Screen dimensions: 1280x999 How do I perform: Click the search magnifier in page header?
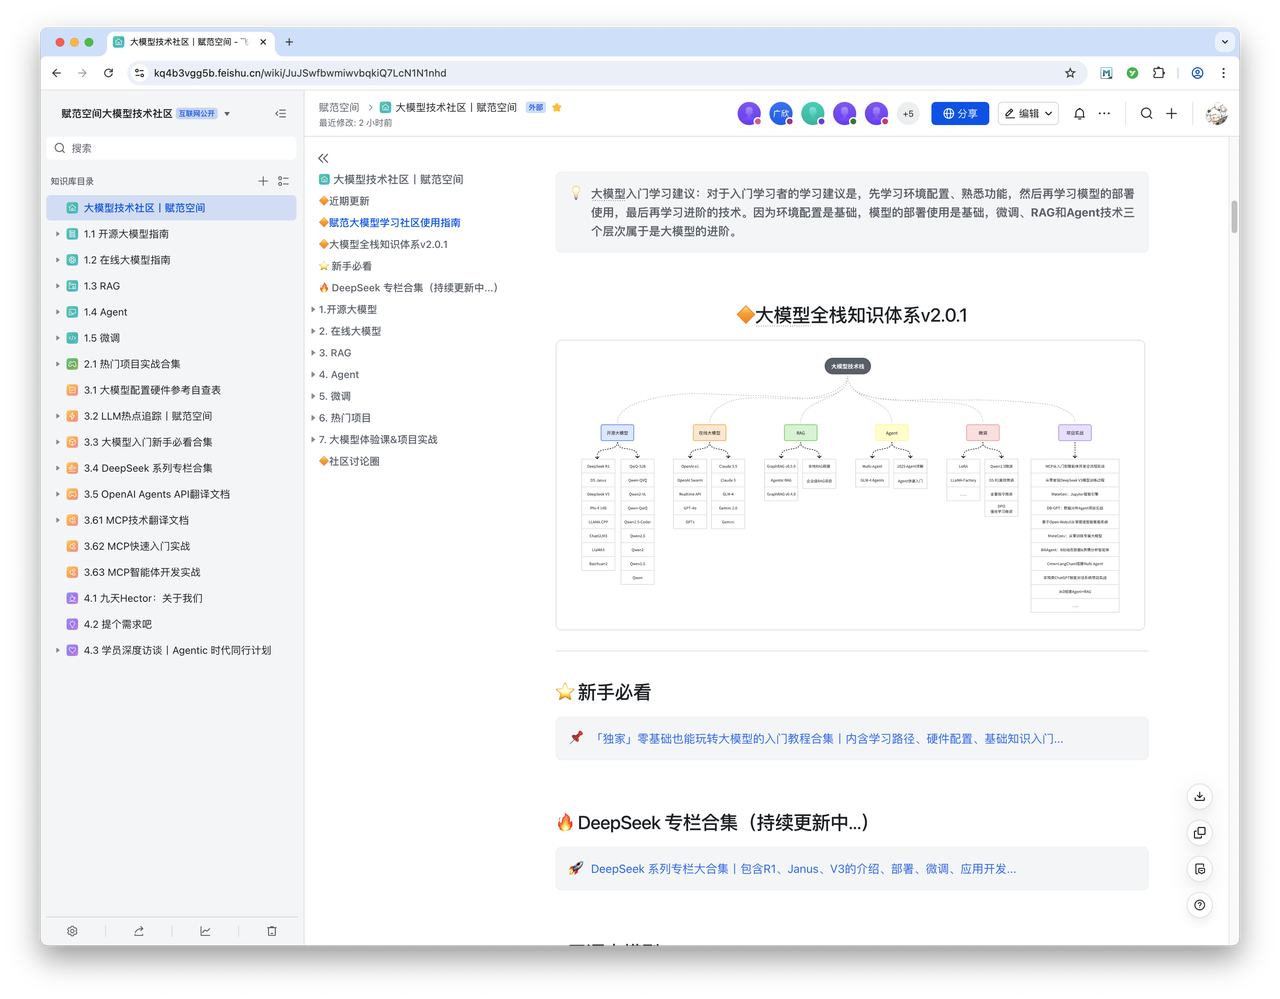pos(1146,113)
